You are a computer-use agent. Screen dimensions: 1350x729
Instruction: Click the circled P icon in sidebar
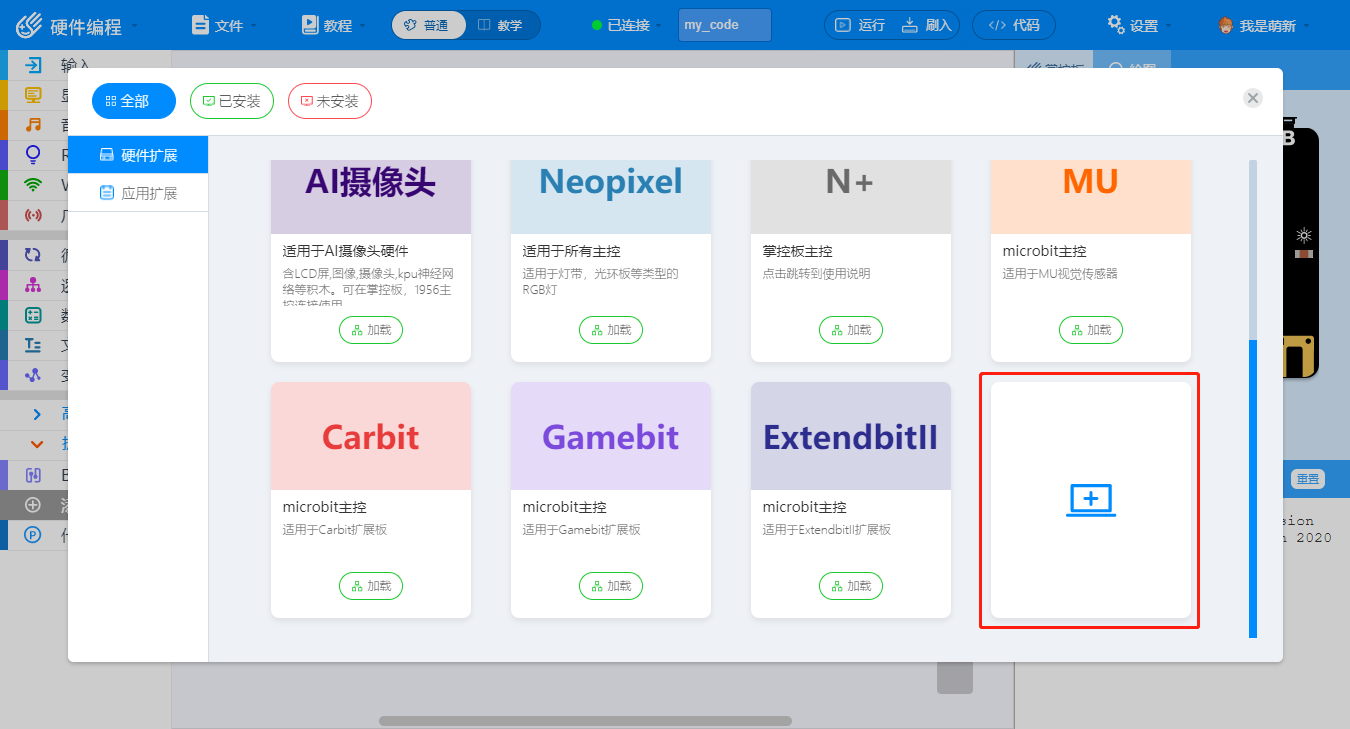point(33,535)
